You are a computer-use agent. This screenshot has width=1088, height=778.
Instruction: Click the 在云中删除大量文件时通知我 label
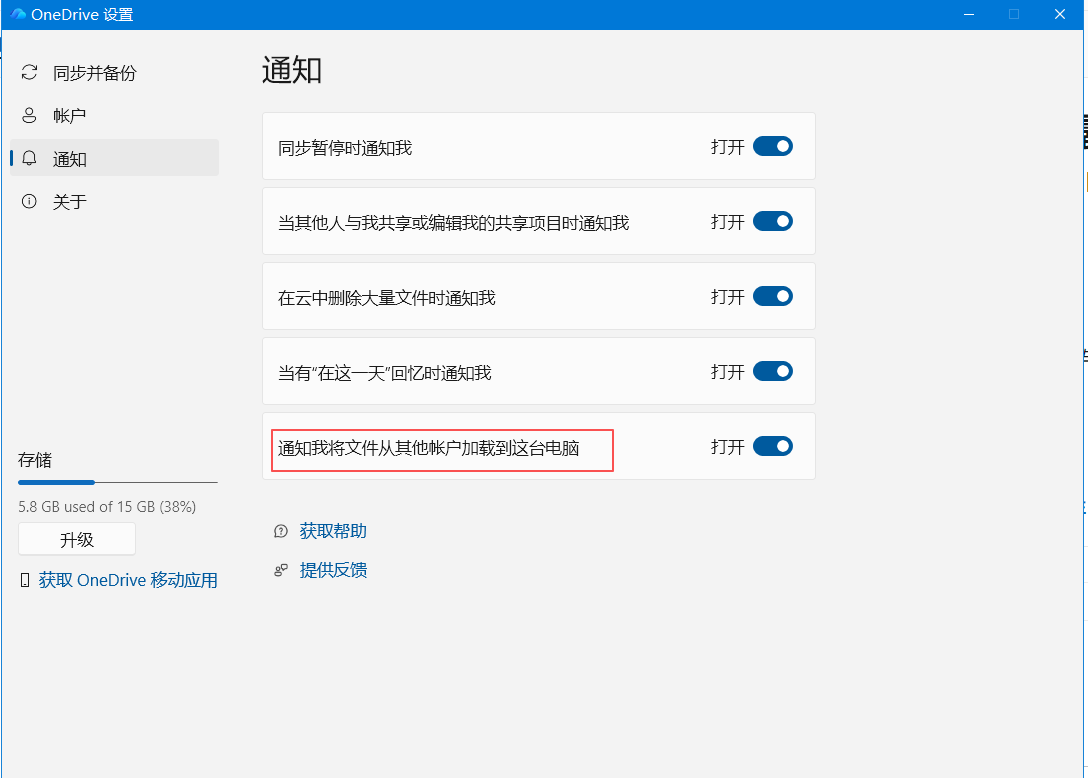386,298
